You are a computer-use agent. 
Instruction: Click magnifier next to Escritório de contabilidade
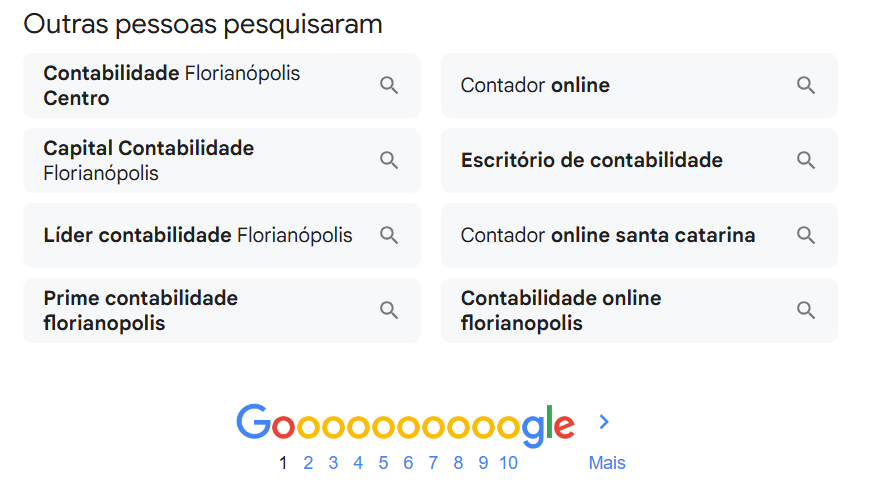pyautogui.click(x=806, y=160)
